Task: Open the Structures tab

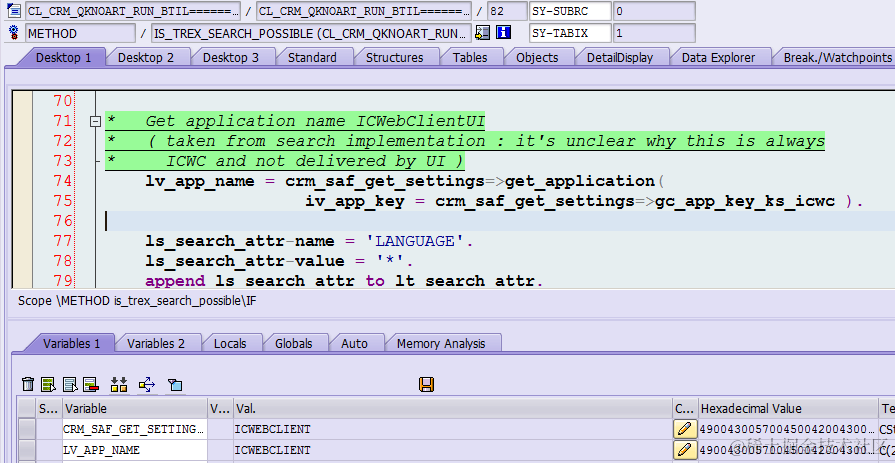Action: tap(394, 58)
